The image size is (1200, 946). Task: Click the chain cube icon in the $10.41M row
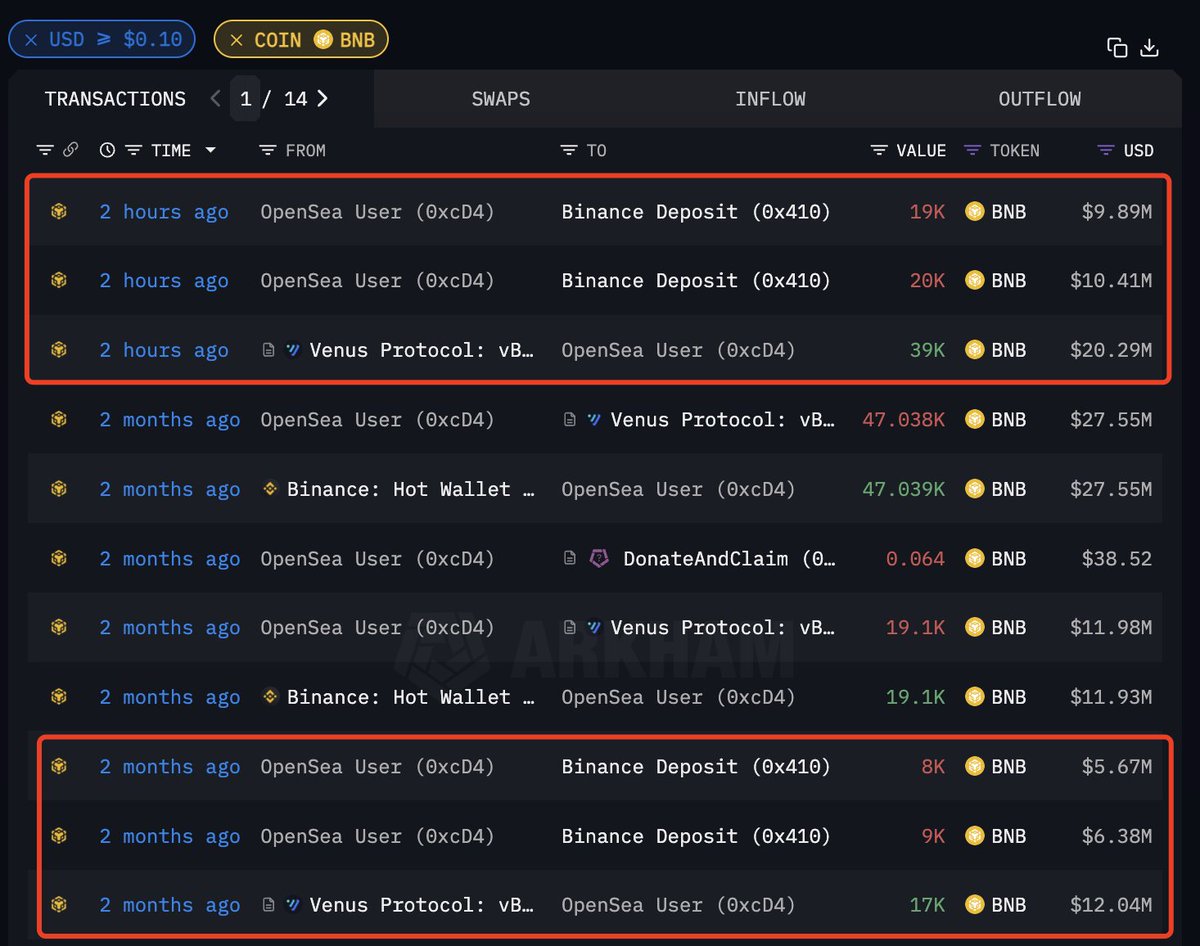59,280
